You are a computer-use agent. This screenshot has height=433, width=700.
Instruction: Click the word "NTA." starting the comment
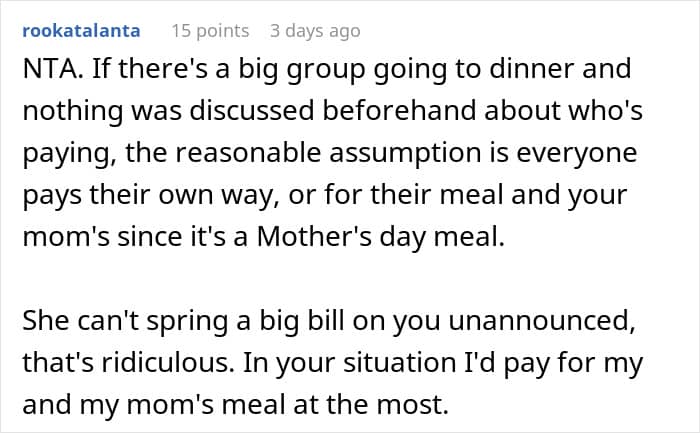coord(53,69)
